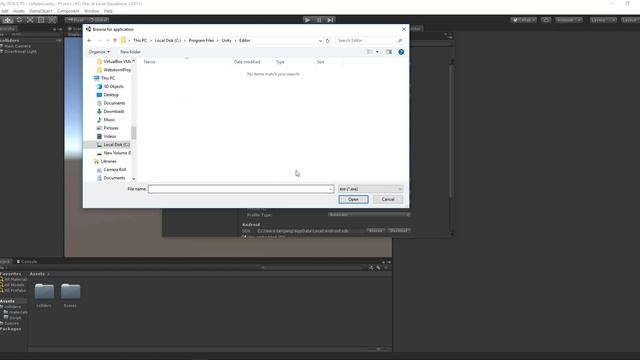This screenshot has width=640, height=360.
Task: Click the Scenes folder thumbnail in Assets
Action: point(70,291)
